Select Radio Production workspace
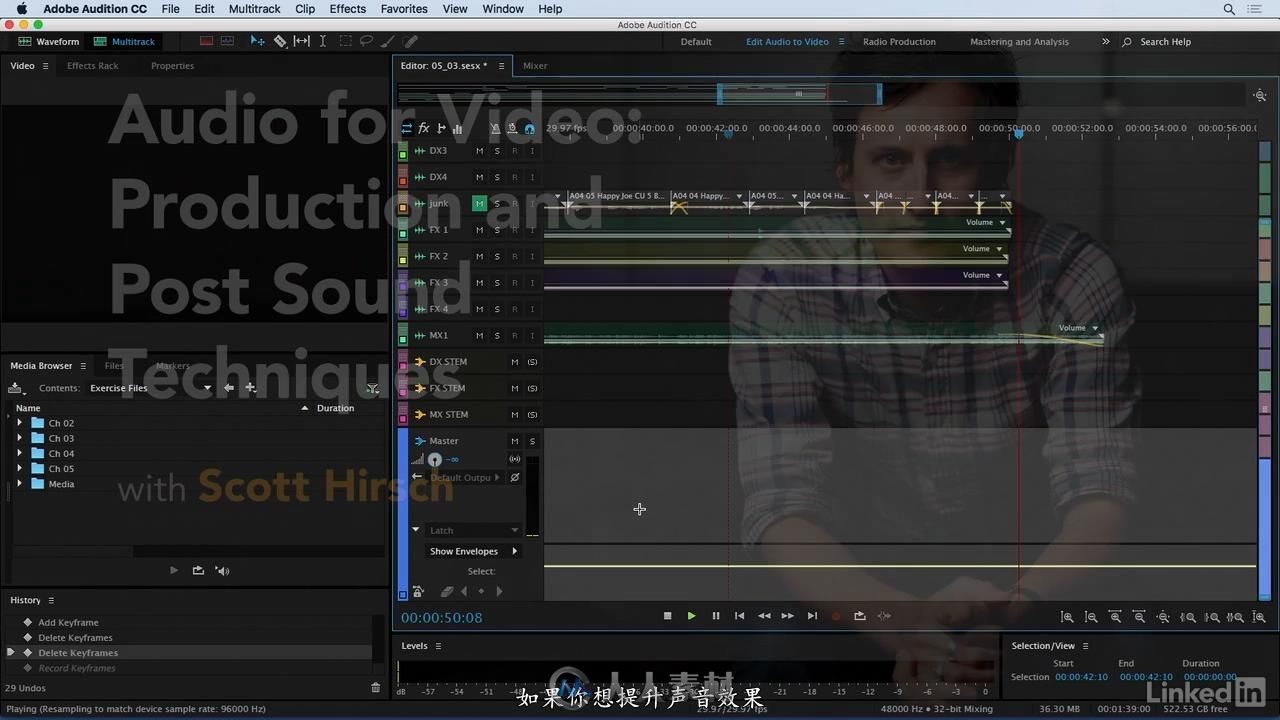 point(899,42)
